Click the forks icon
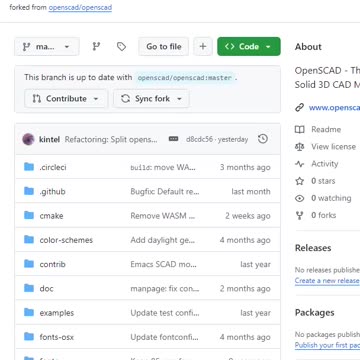This screenshot has width=360, height=360. pos(300,215)
